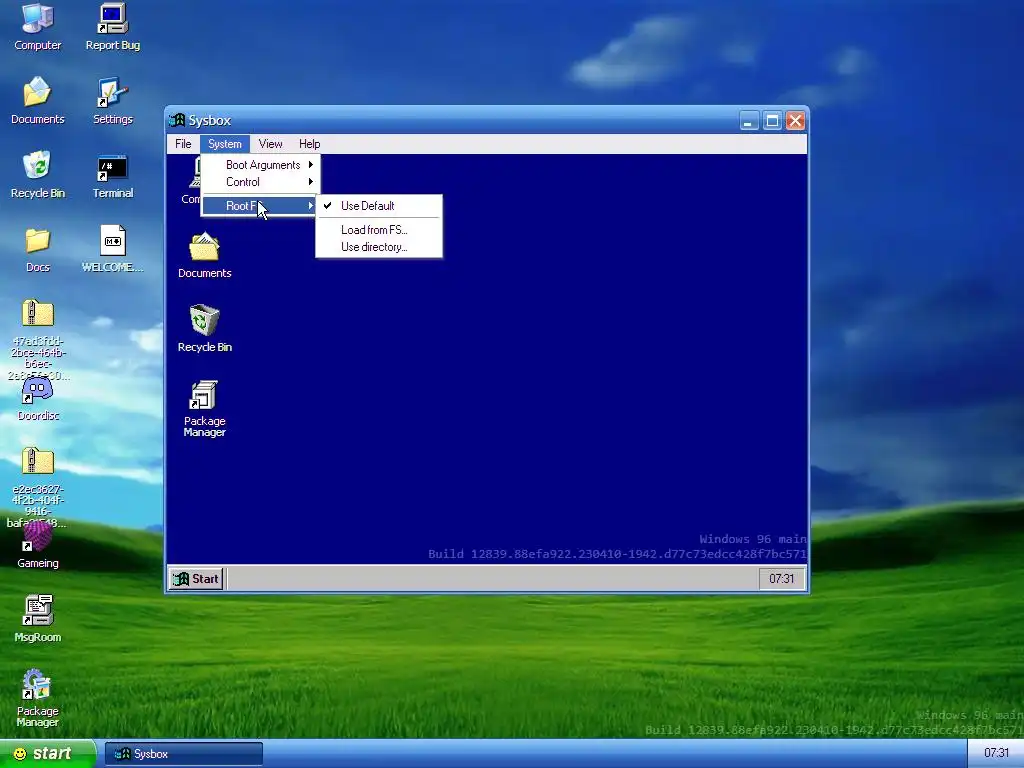Minimize the Sysbox window
1024x768 pixels.
point(749,121)
